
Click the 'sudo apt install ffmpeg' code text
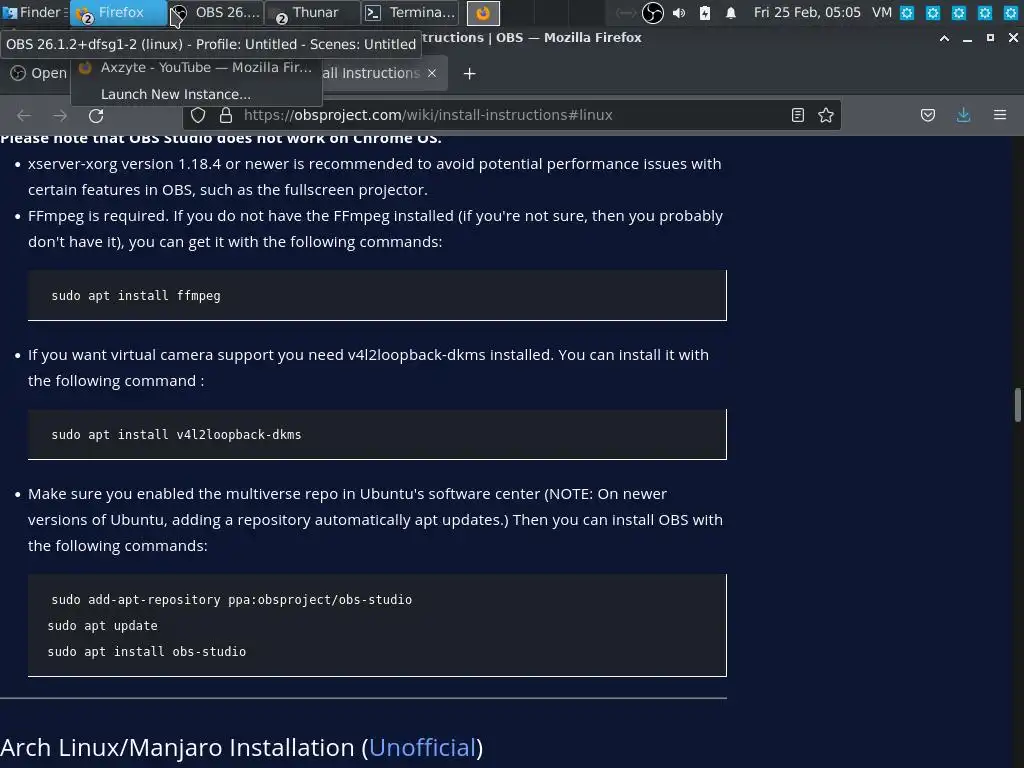click(x=136, y=296)
